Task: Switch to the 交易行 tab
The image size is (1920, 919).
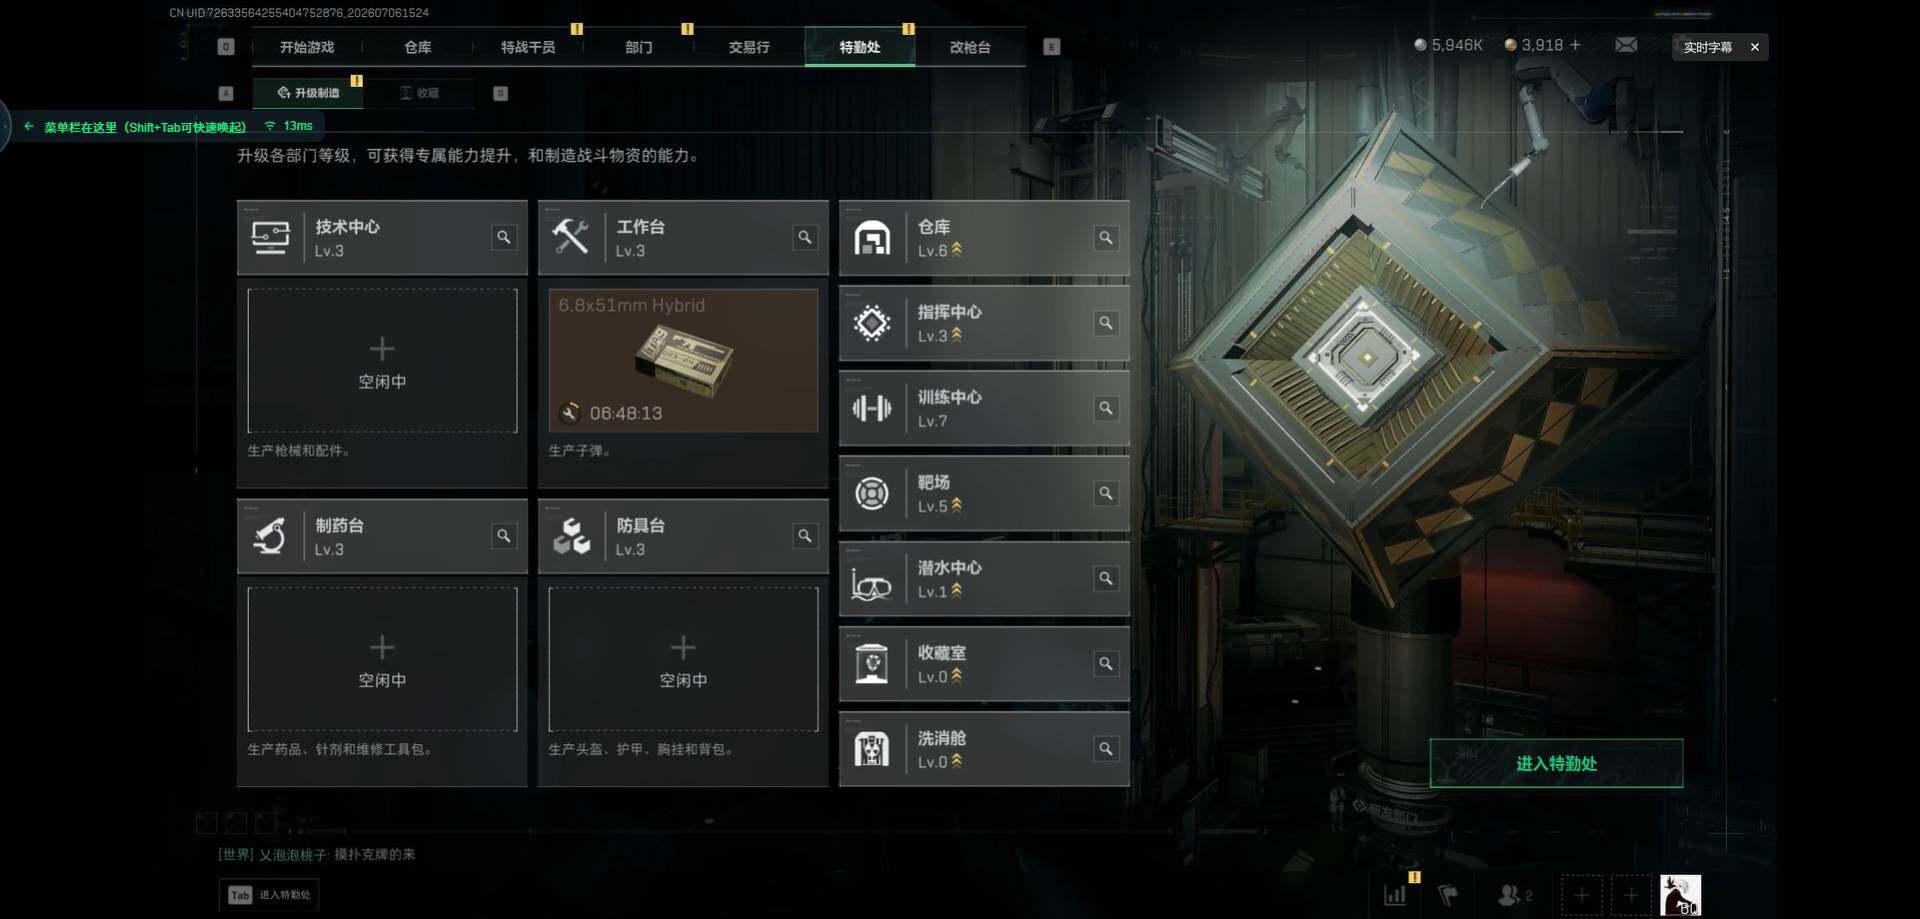Action: (749, 47)
